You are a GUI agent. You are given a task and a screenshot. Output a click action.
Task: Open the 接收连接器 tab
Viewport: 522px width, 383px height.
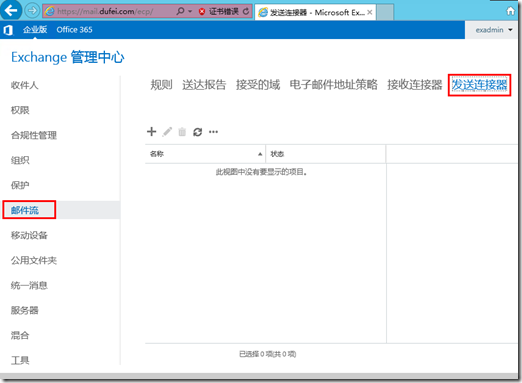(415, 85)
